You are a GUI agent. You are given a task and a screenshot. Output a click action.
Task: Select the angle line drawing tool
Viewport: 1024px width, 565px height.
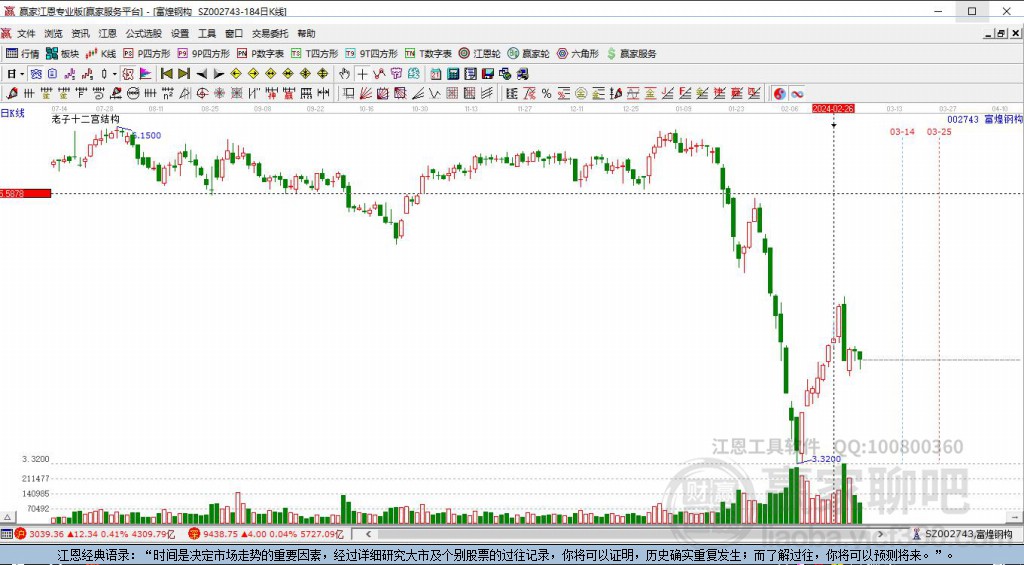click(418, 93)
